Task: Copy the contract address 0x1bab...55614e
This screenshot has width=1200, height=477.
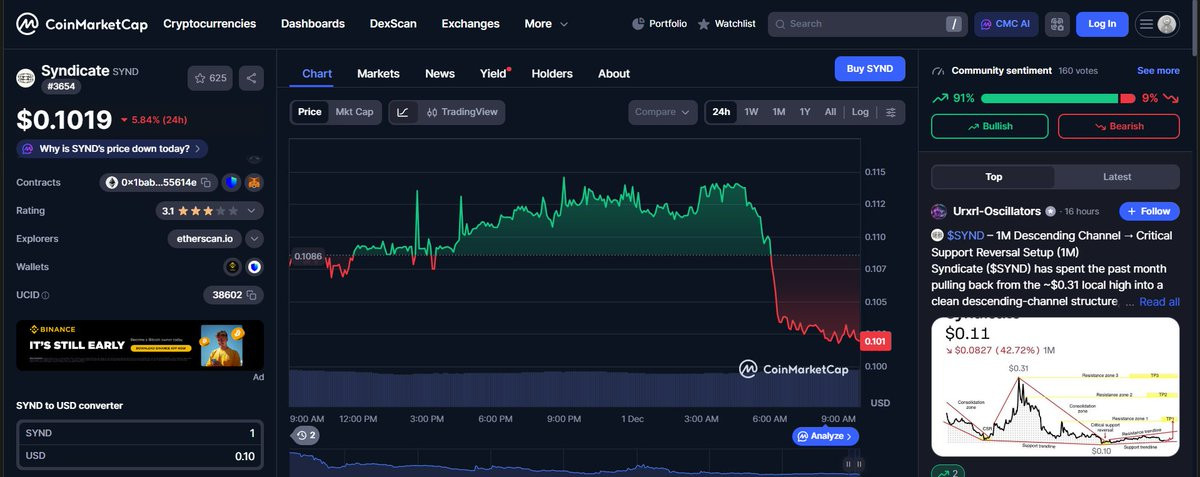Action: coord(205,183)
